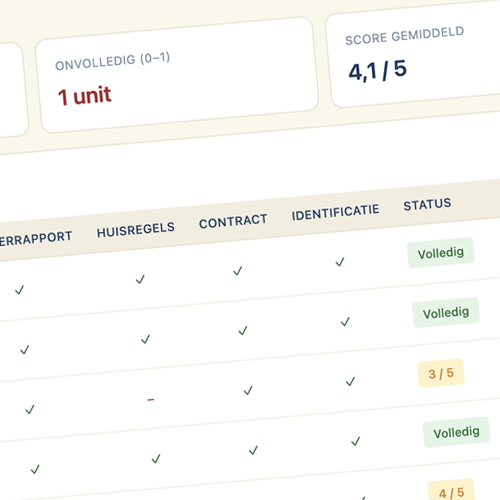Click the first row HUISREGELS checkmark

[140, 279]
